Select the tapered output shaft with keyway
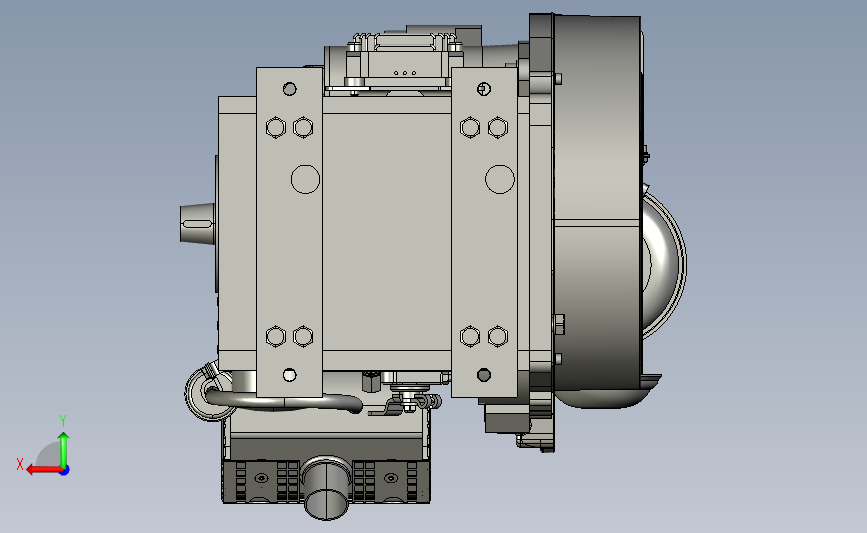 (197, 223)
